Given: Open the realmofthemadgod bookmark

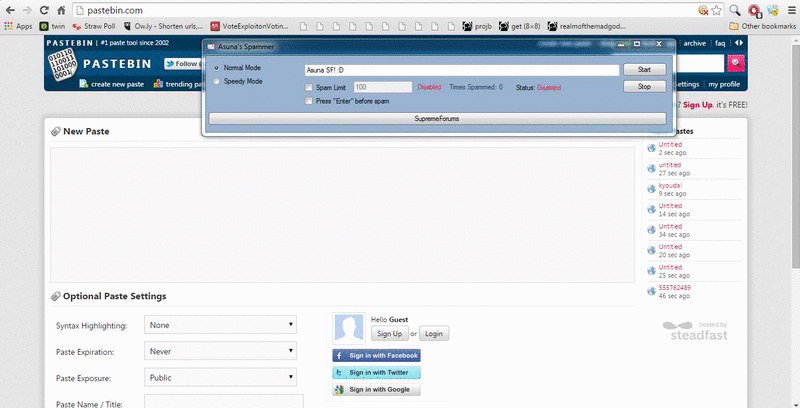Looking at the screenshot, I should coord(586,26).
